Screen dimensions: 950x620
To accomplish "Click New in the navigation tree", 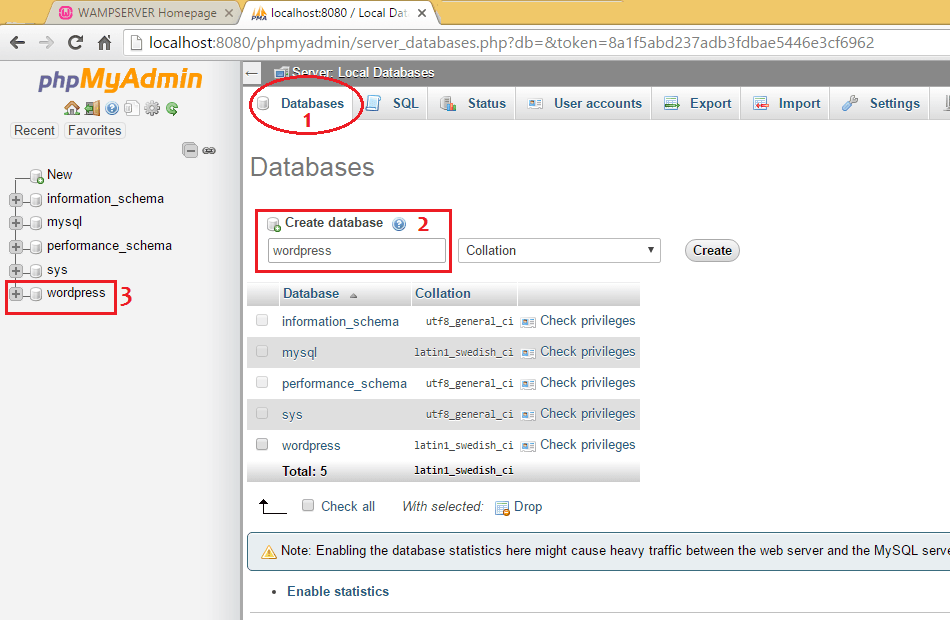I will pyautogui.click(x=59, y=175).
